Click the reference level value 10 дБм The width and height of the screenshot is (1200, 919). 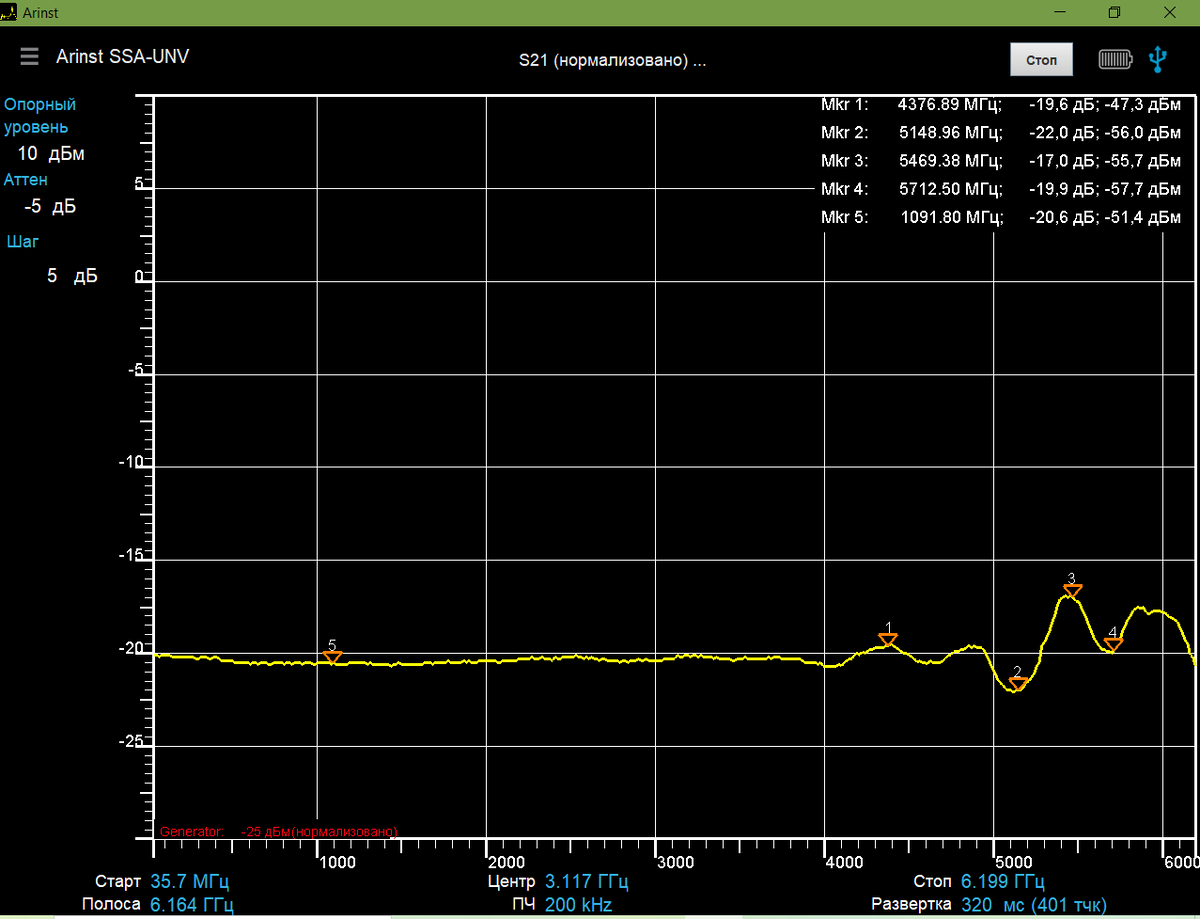click(51, 154)
